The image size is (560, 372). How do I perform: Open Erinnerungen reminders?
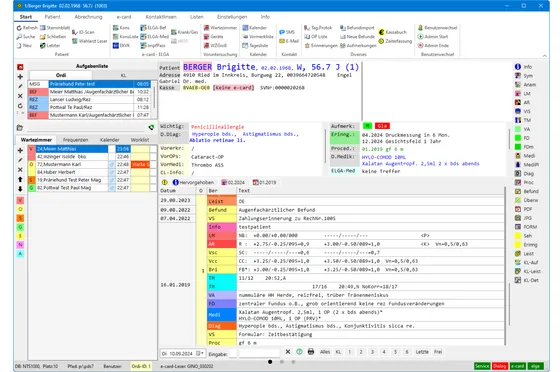[321, 45]
